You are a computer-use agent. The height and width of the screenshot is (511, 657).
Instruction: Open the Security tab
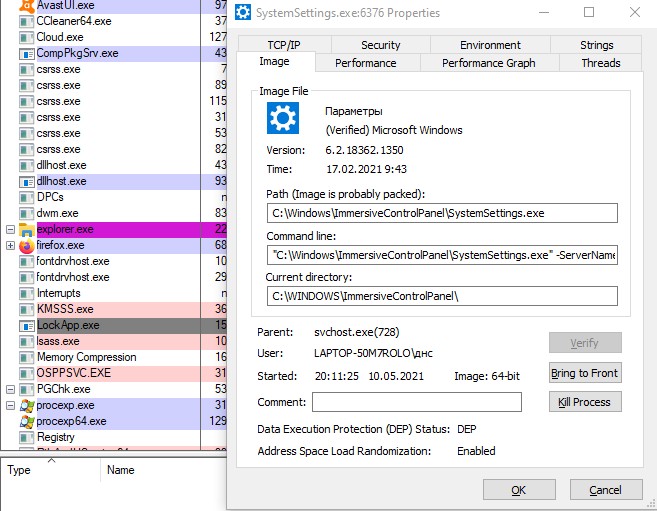(380, 45)
